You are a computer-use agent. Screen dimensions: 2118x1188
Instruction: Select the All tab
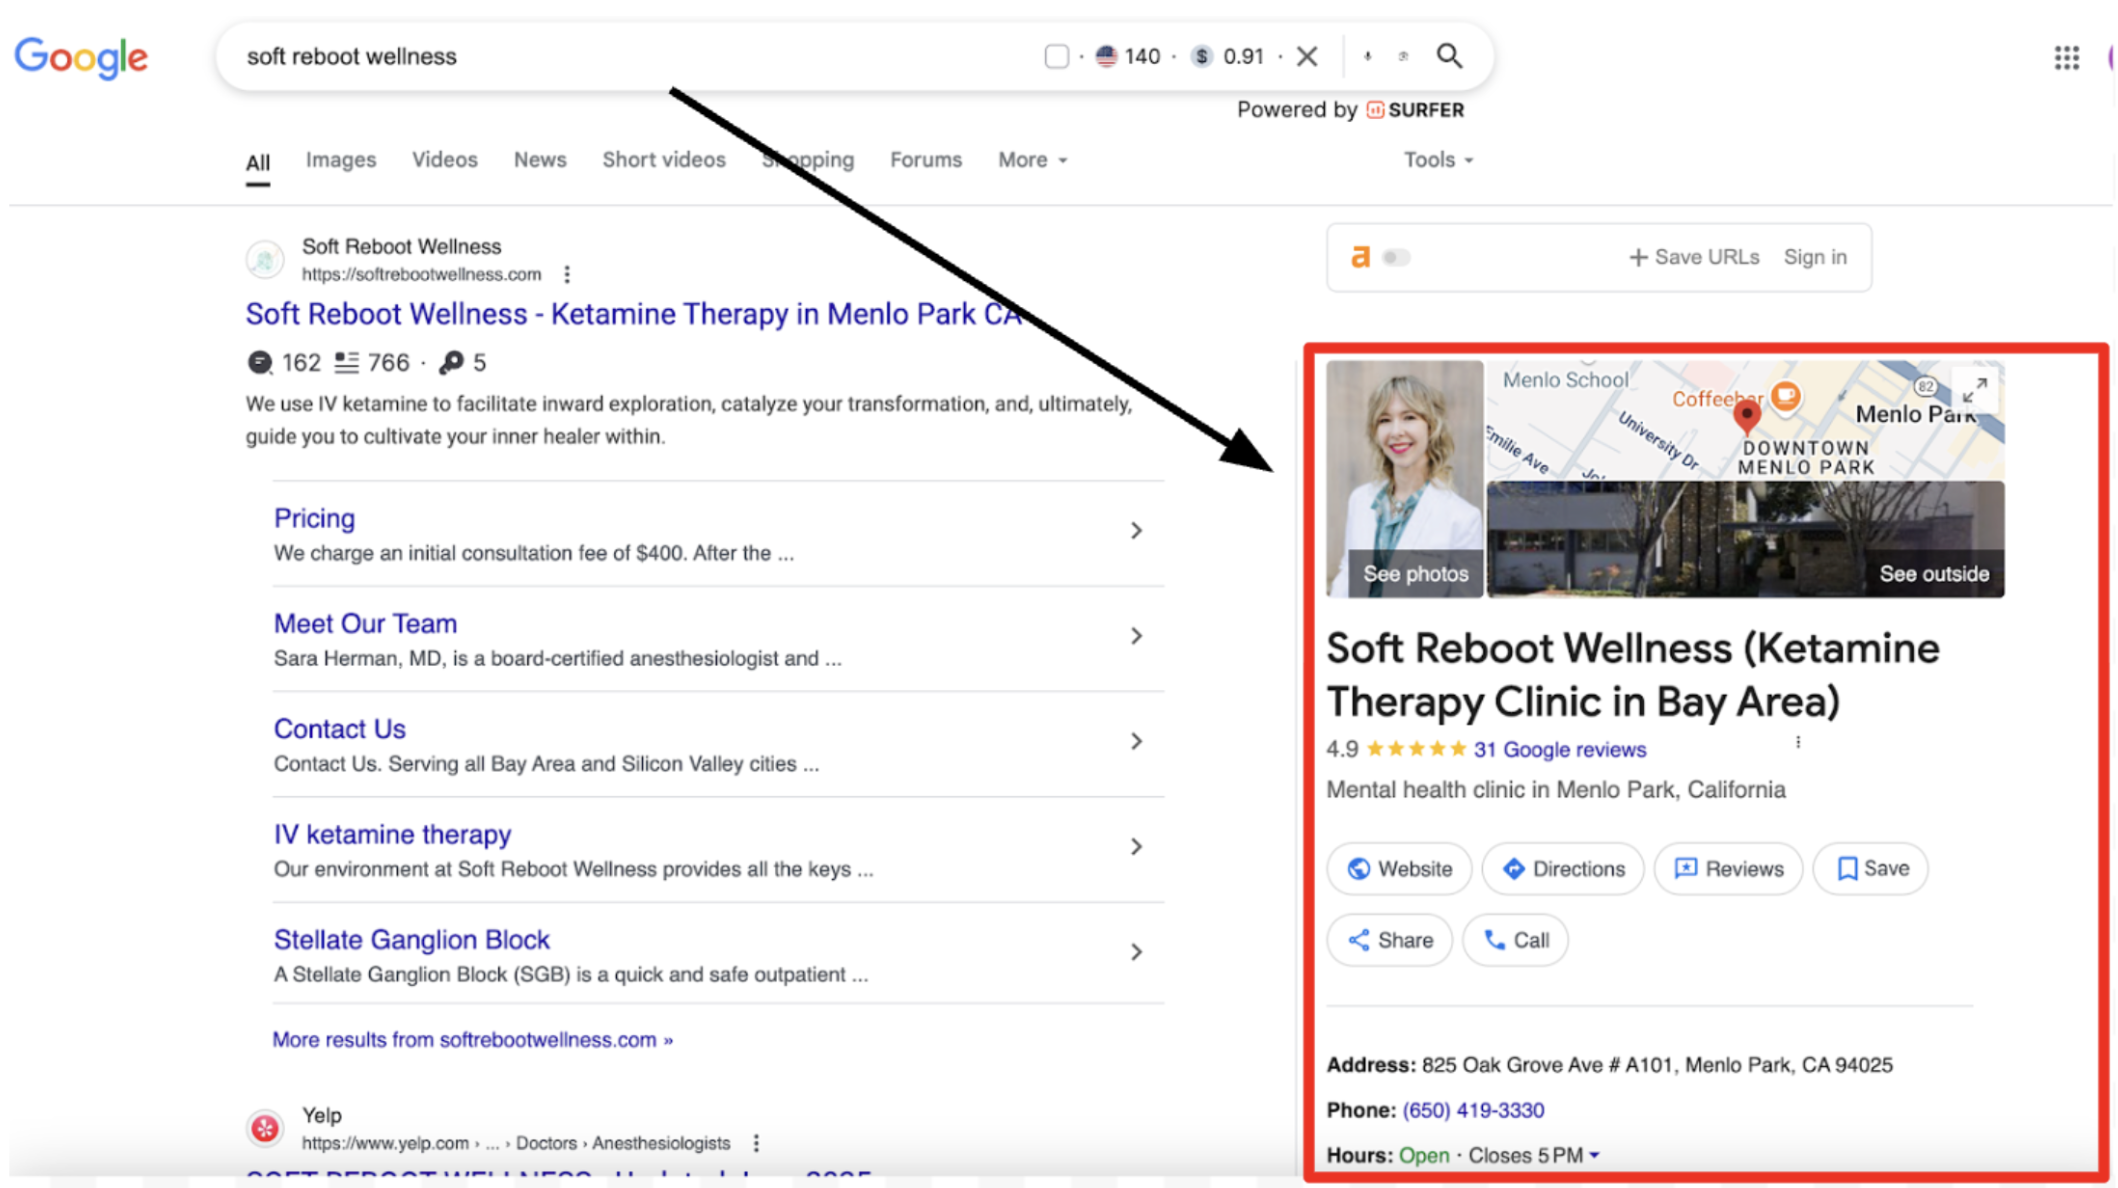pos(258,163)
